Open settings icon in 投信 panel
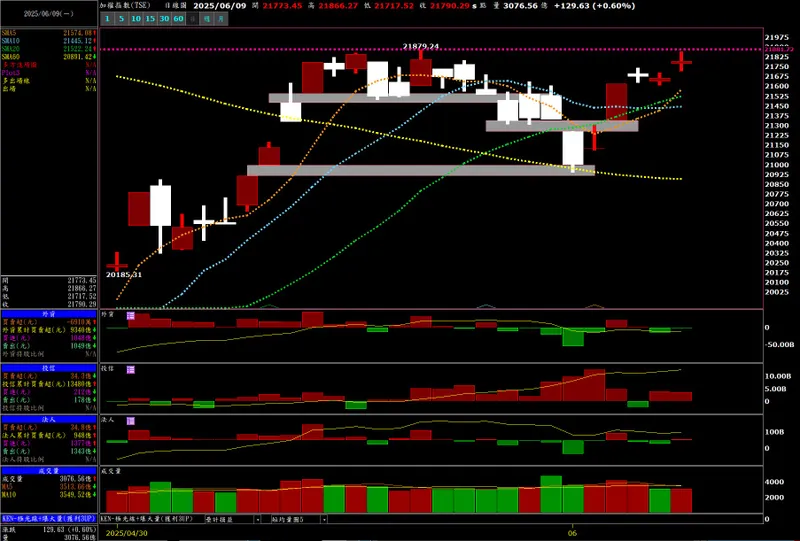This screenshot has height=541, width=800. coord(131,370)
